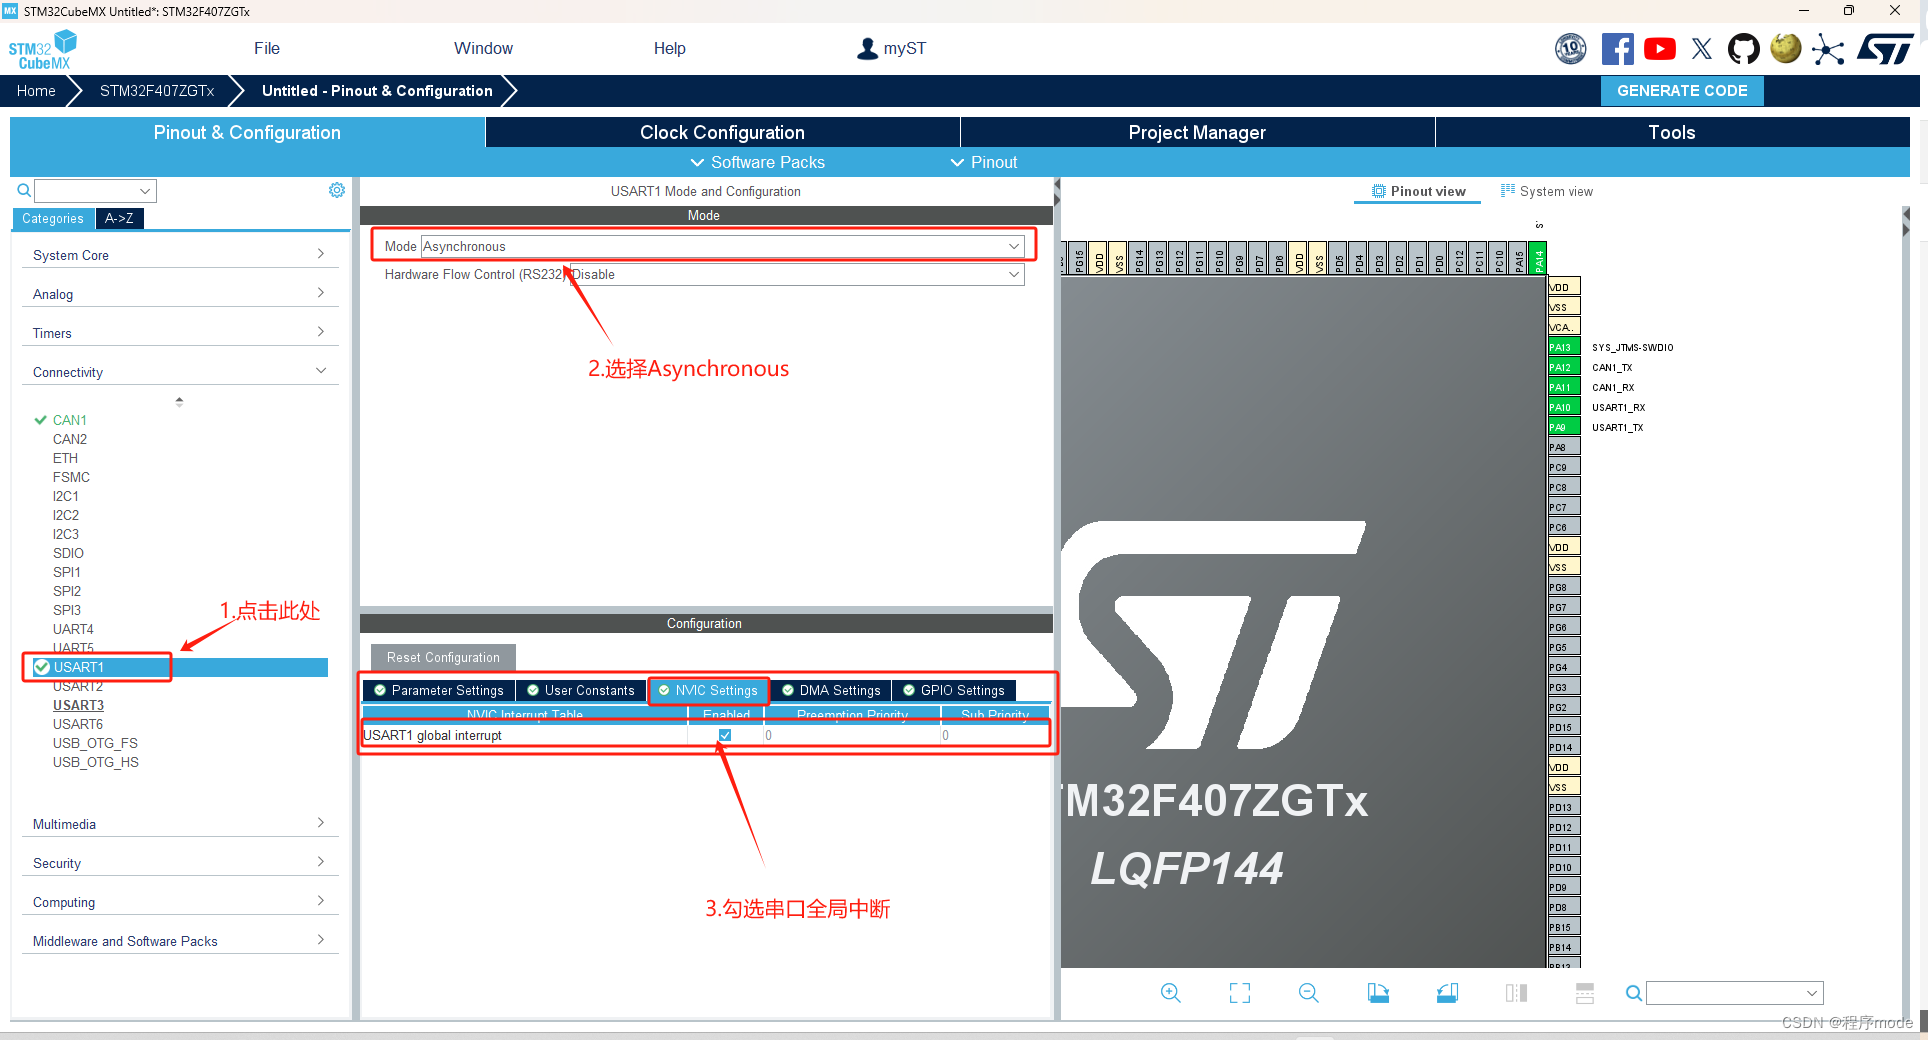Open the Pinout dropdown menu

984,162
